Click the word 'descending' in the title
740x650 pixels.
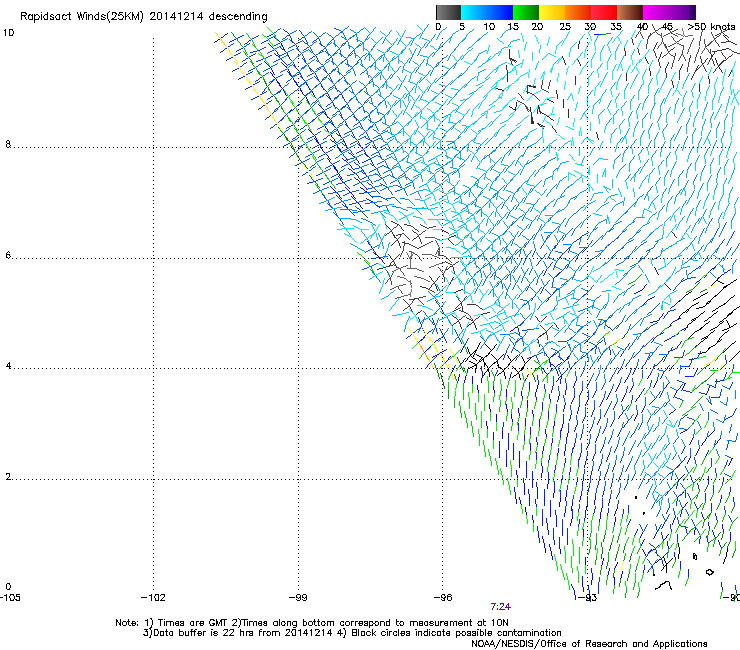click(x=238, y=17)
